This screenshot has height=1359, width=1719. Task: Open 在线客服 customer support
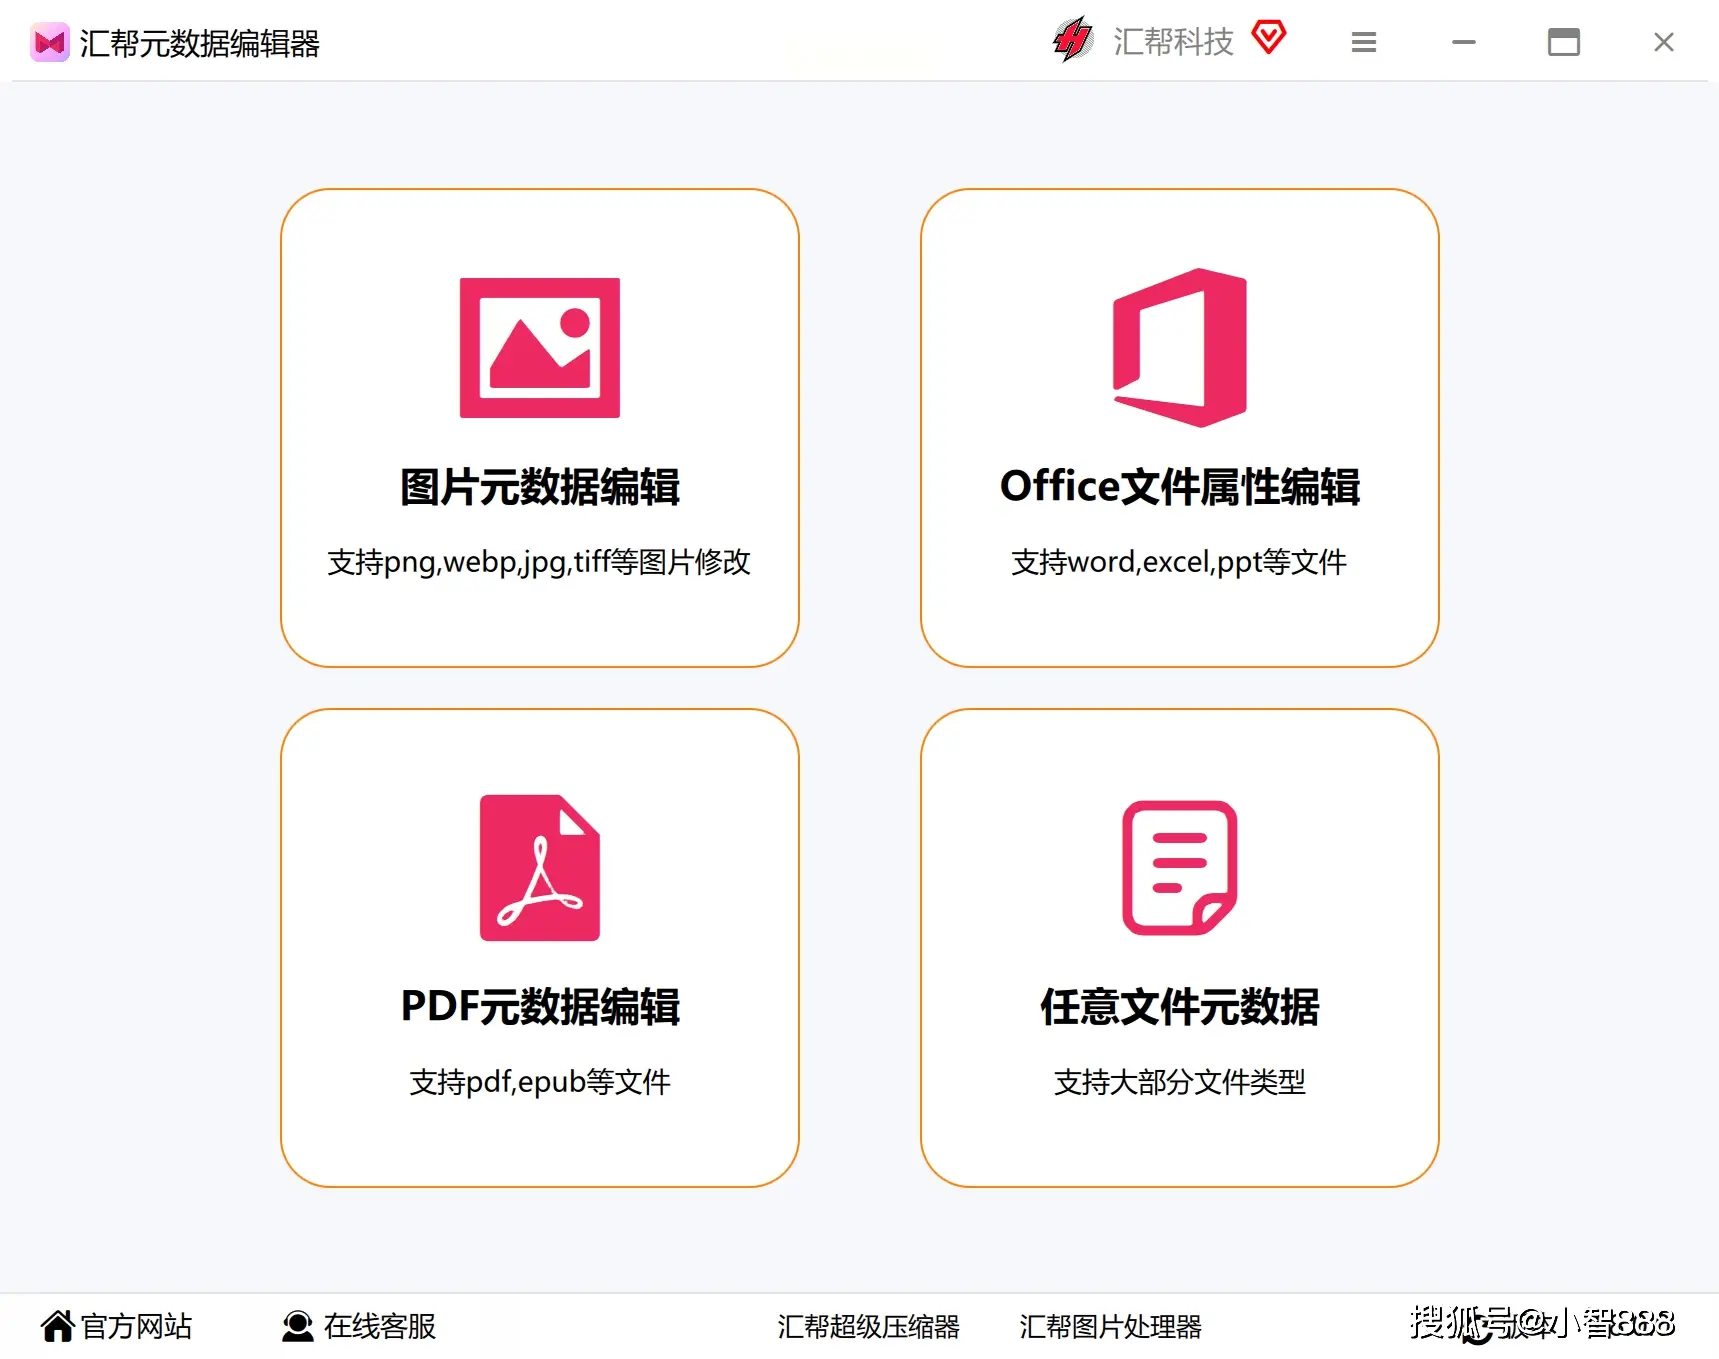tap(380, 1327)
